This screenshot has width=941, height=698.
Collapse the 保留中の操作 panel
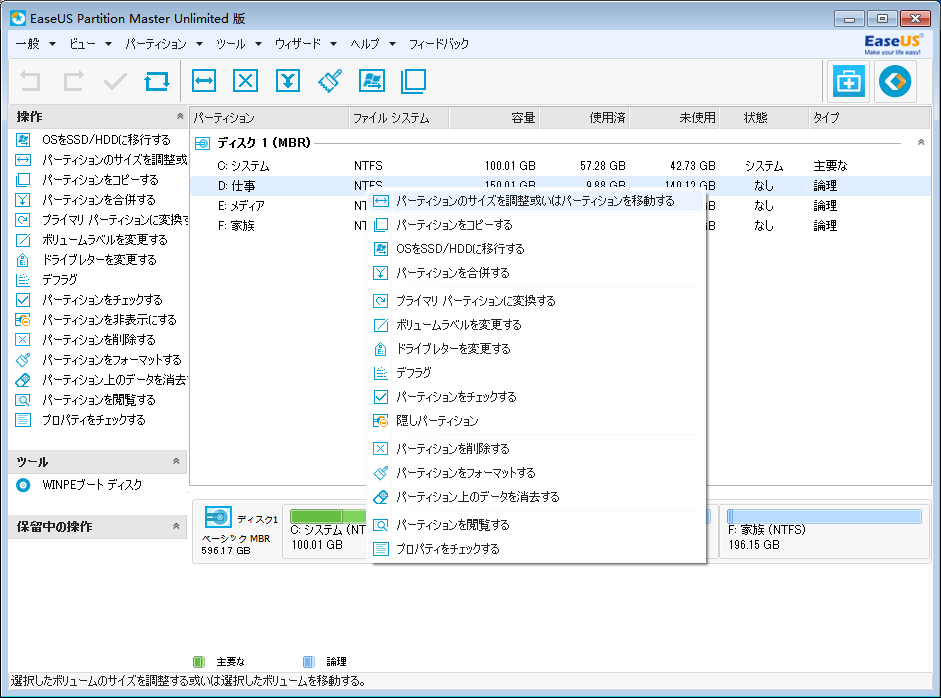[x=176, y=526]
